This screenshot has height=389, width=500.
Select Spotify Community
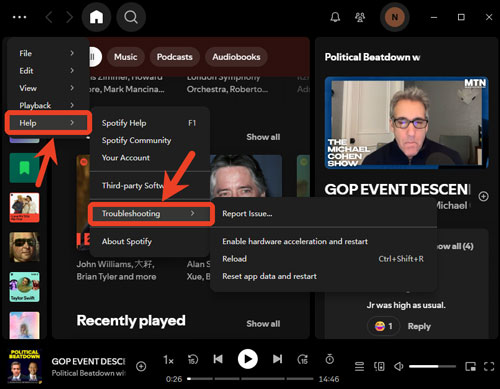150,140
